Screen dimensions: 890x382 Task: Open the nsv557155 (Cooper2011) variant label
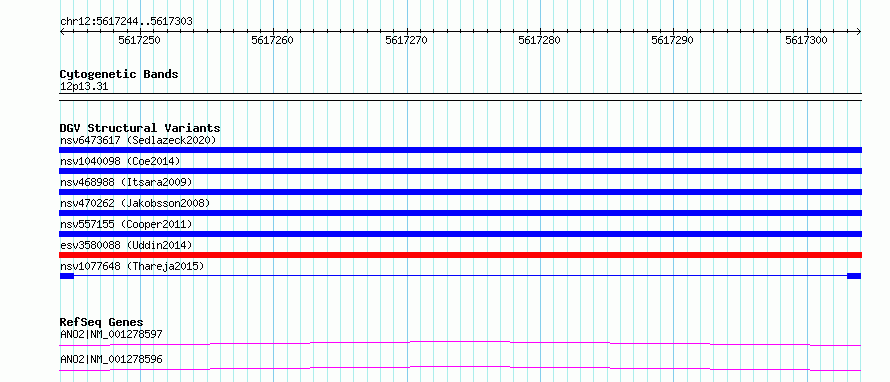(126, 224)
